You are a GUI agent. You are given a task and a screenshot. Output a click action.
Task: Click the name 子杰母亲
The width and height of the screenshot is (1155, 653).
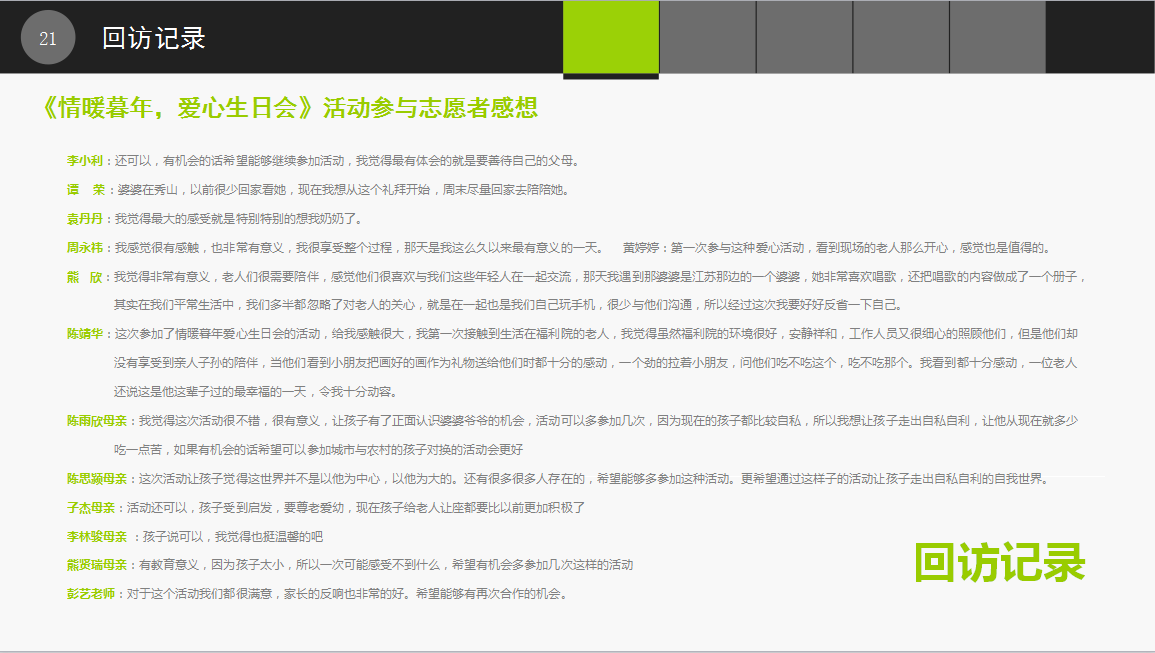point(91,508)
